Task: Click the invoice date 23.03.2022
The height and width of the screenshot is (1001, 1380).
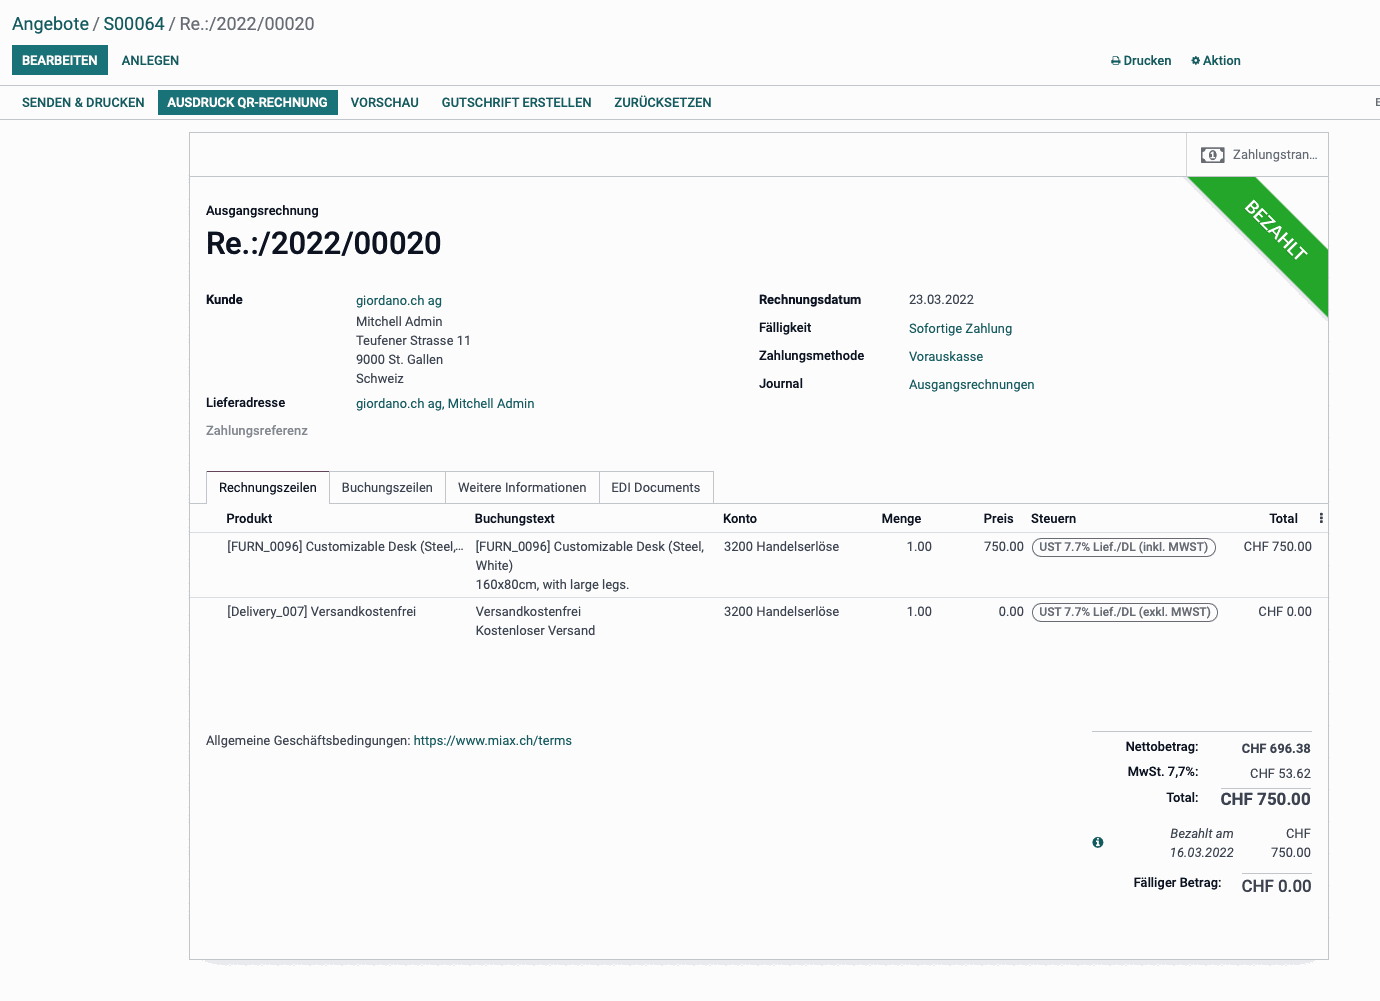Action: 941,299
